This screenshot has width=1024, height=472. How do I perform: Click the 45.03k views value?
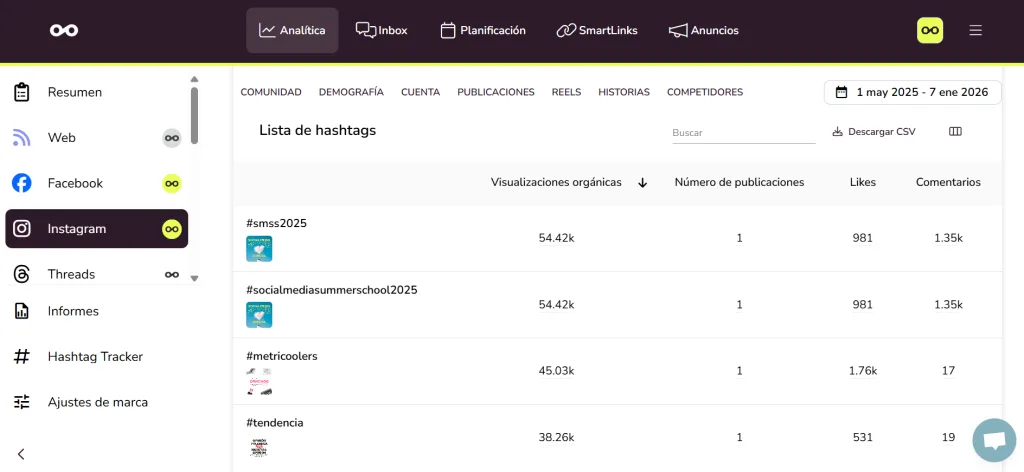[556, 371]
